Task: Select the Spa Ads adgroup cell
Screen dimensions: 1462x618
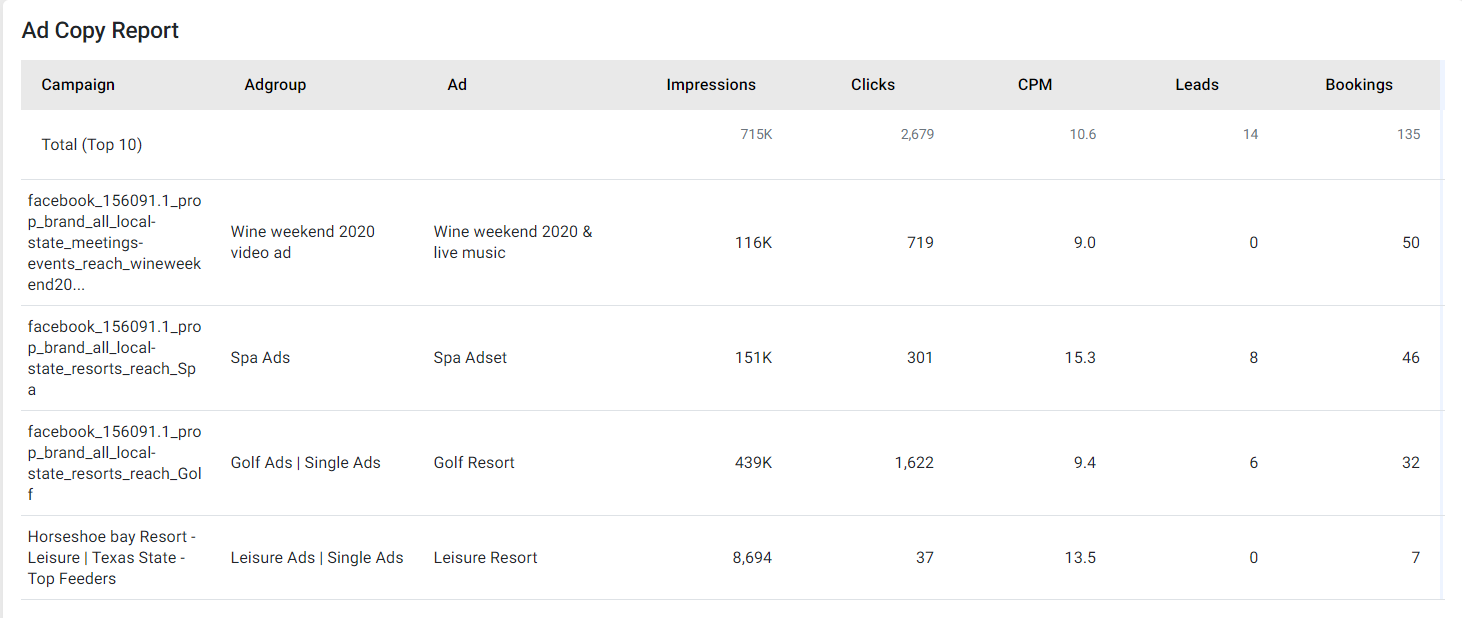Action: pyautogui.click(x=260, y=358)
